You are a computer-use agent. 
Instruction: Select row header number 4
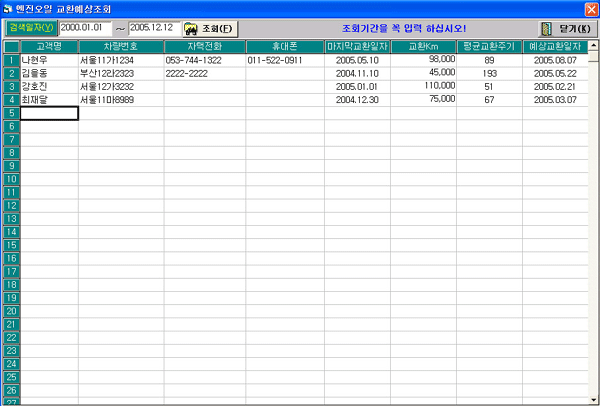(x=11, y=100)
